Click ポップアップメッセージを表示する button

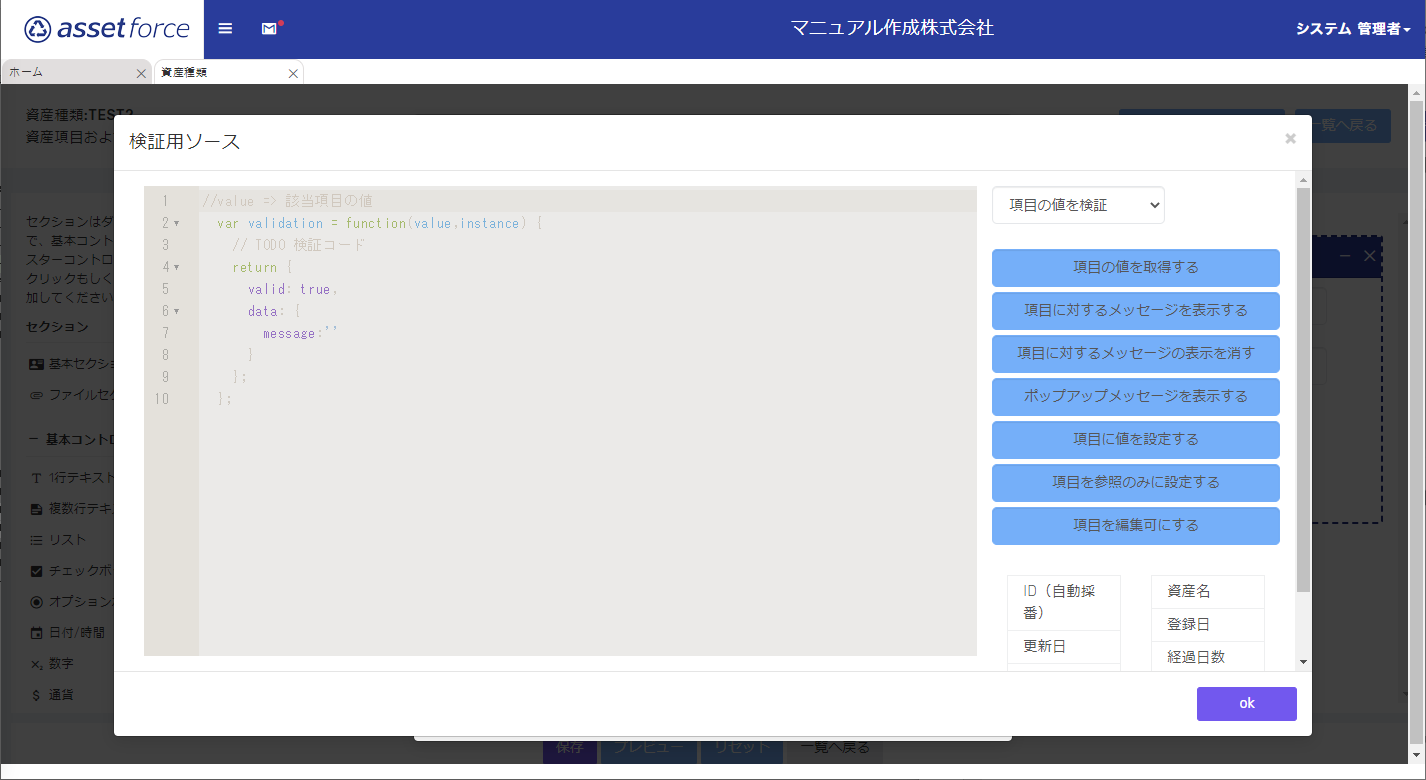pos(1135,396)
